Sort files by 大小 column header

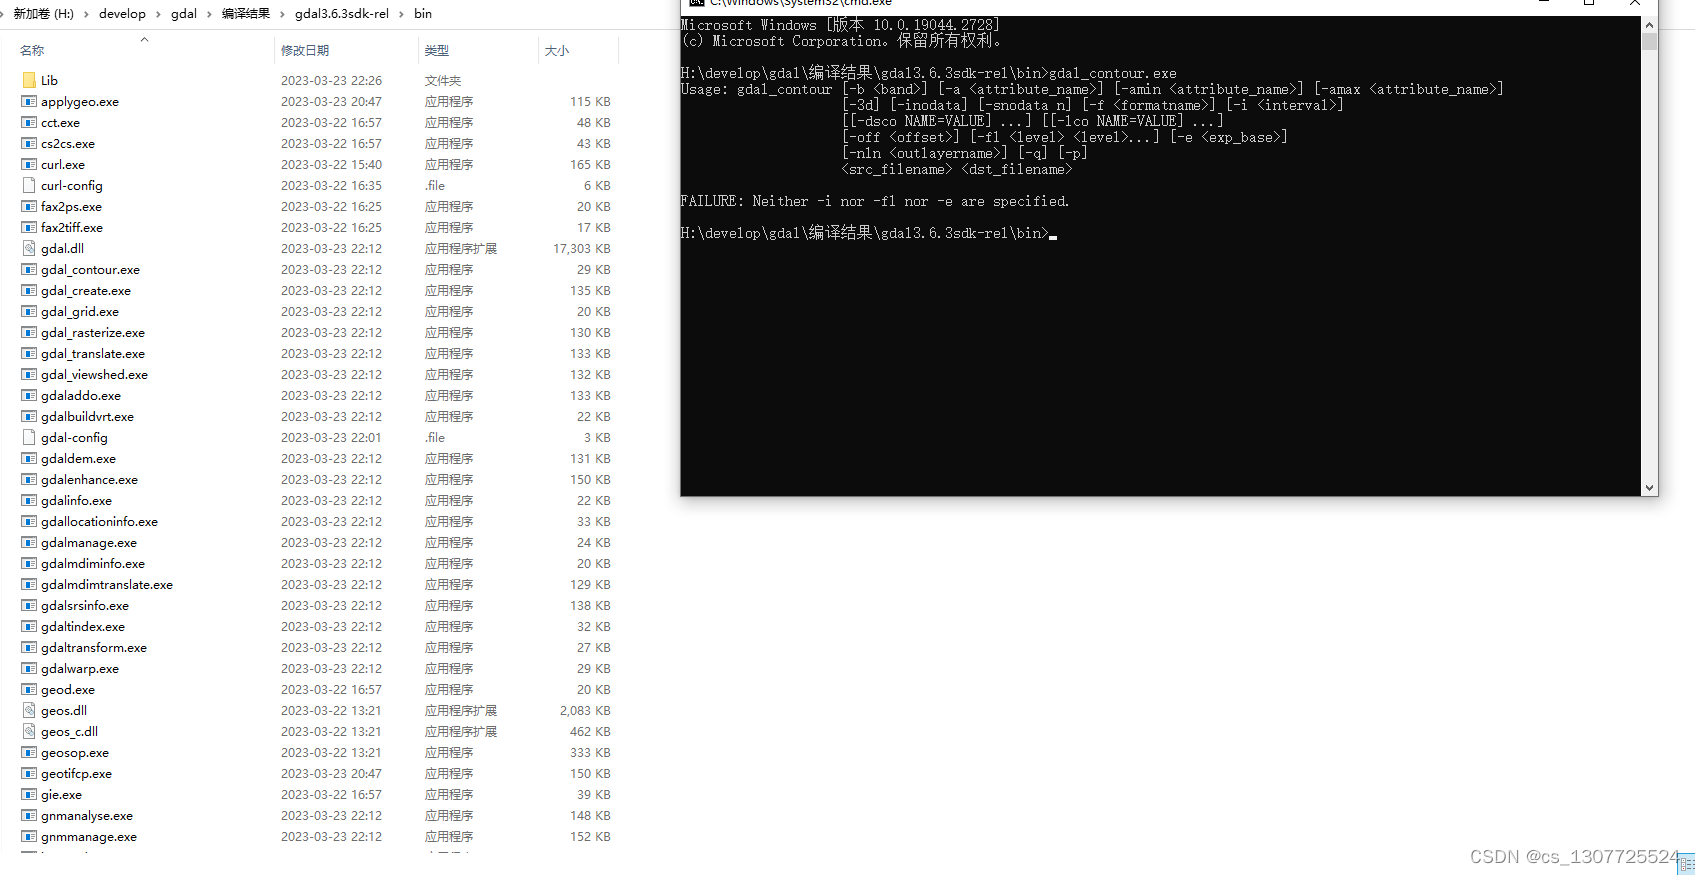(x=557, y=50)
